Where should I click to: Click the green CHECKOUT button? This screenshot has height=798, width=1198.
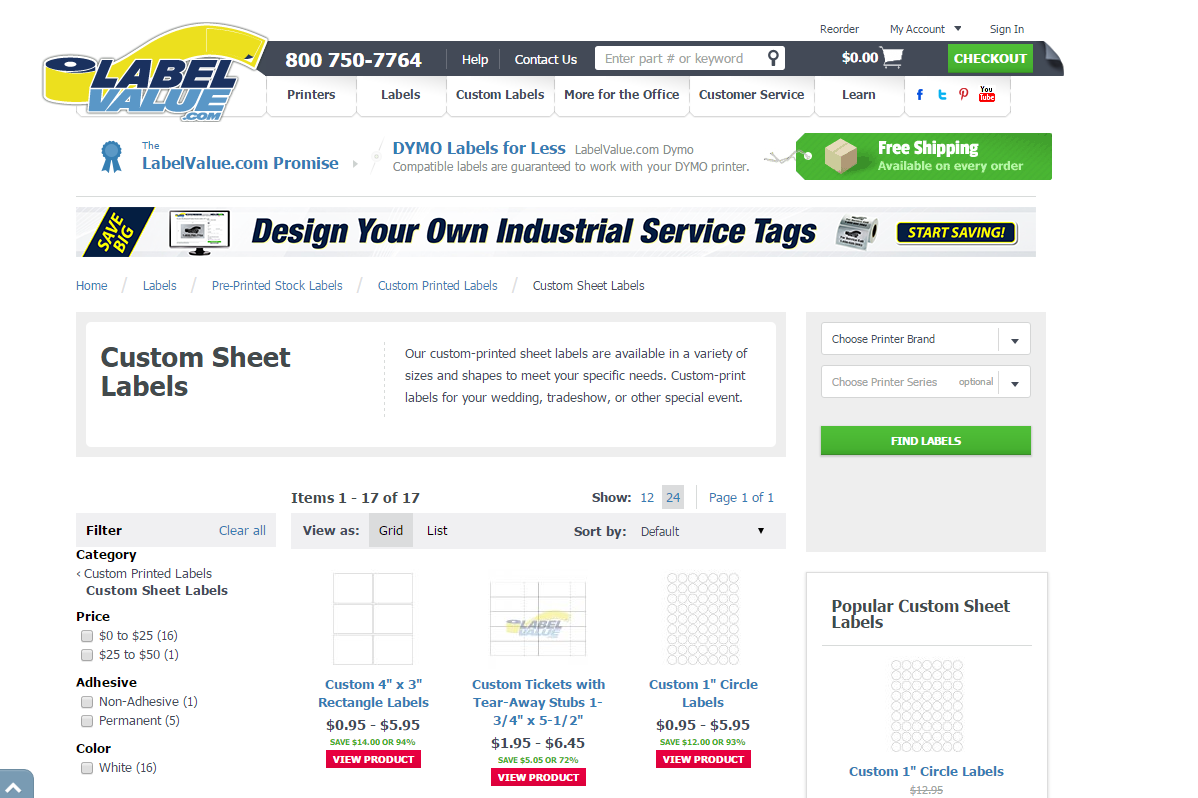click(x=990, y=58)
